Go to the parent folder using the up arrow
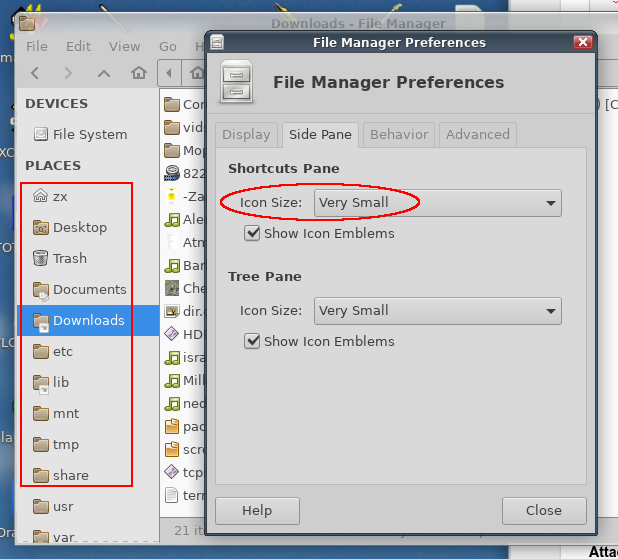This screenshot has height=559, width=618. click(x=105, y=73)
